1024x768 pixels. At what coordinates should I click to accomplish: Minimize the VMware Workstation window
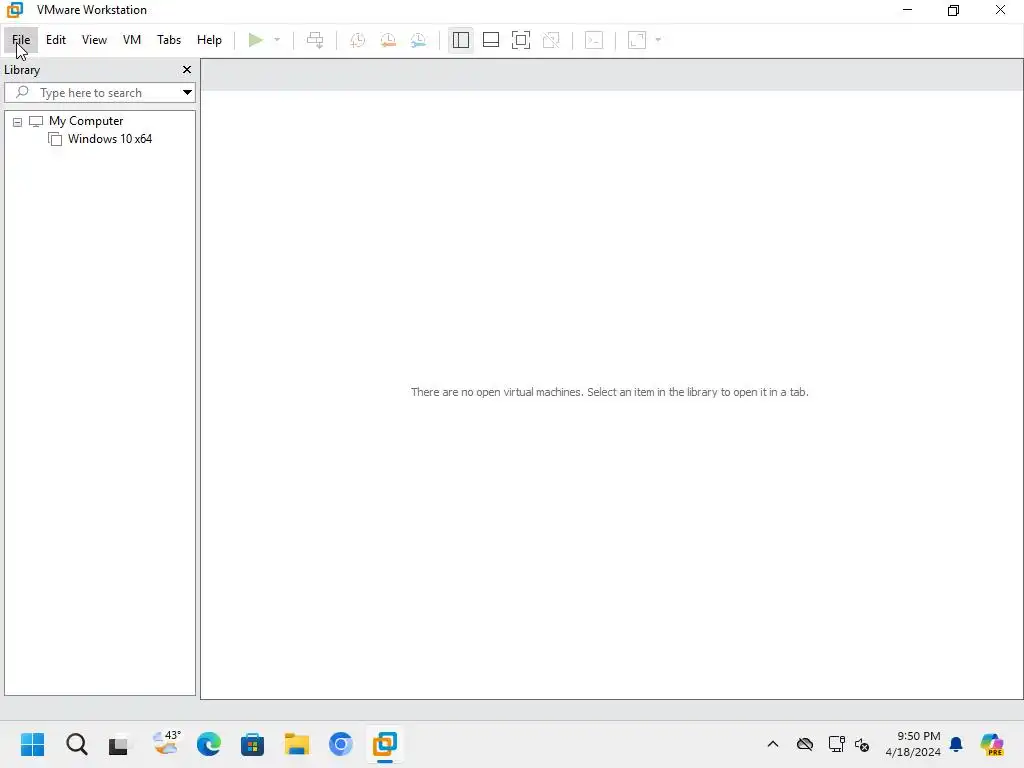907,10
